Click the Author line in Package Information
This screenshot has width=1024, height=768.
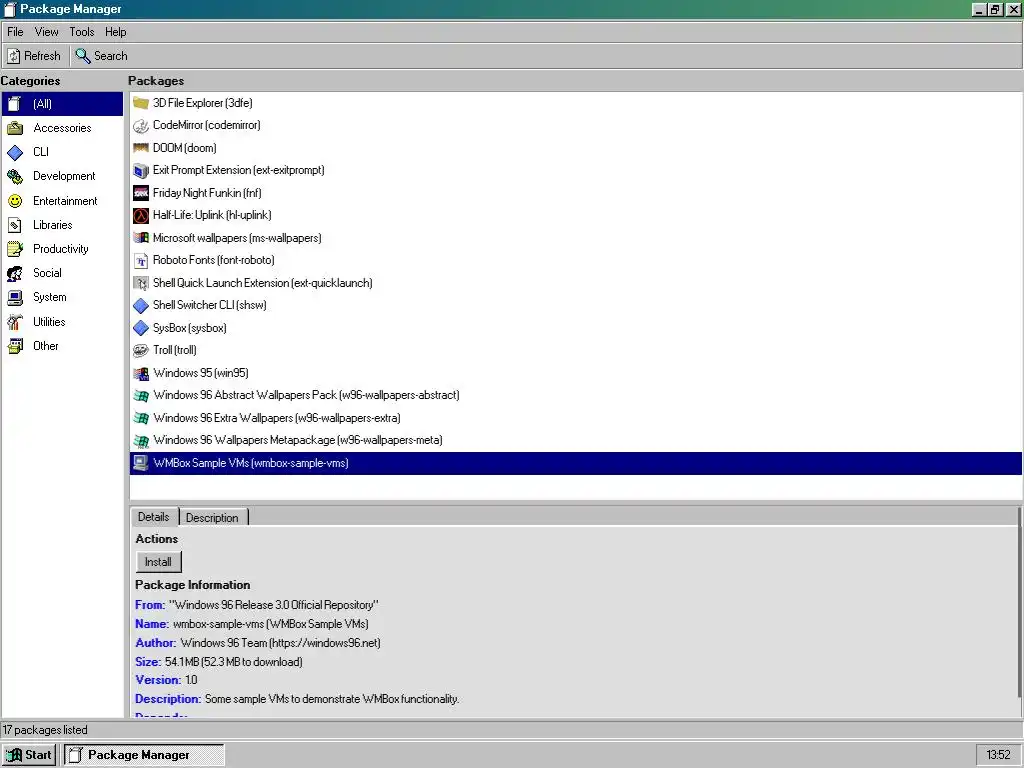click(258, 643)
